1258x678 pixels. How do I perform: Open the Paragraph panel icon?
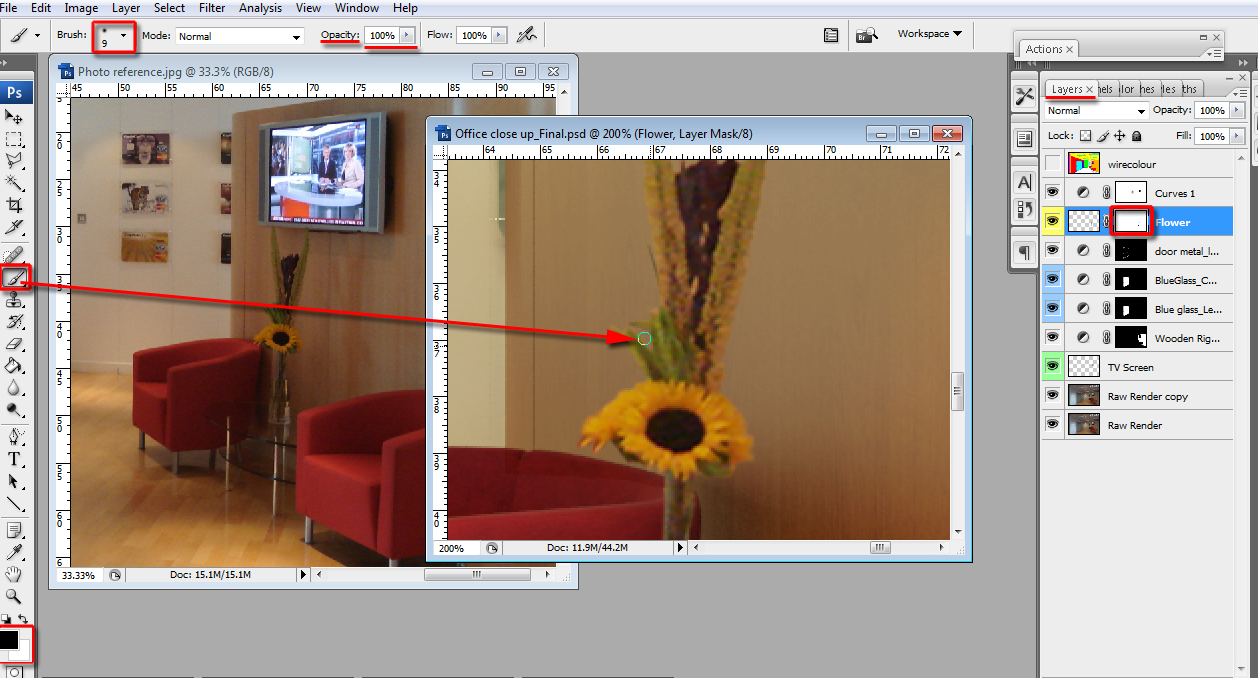pyautogui.click(x=1024, y=252)
